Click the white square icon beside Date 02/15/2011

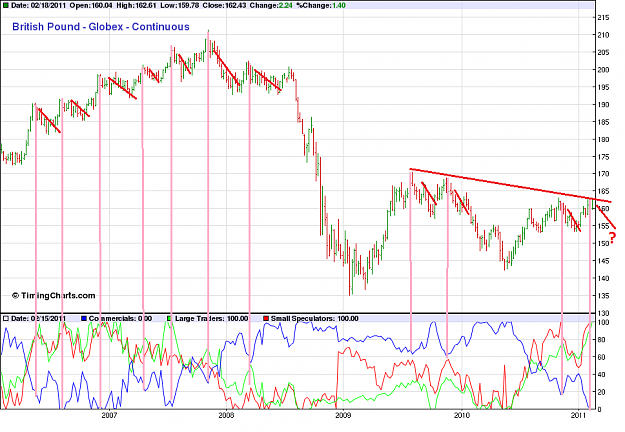click(x=6, y=318)
